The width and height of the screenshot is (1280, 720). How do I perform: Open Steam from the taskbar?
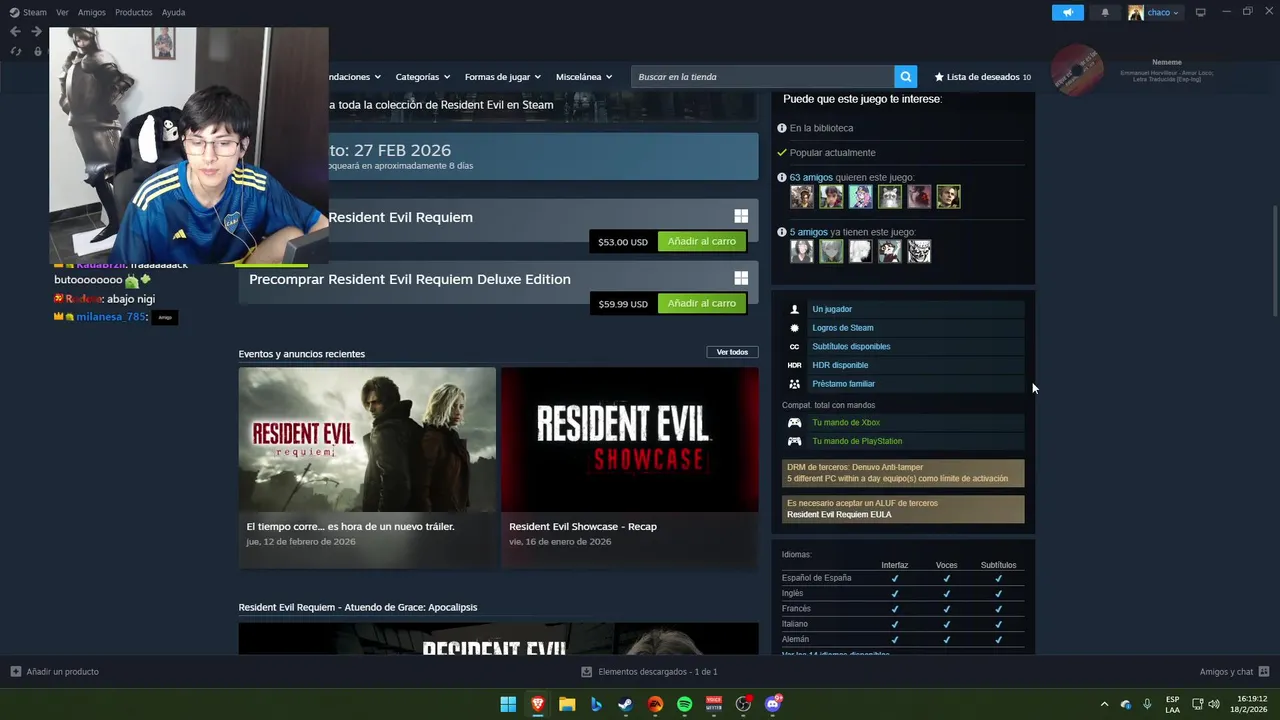coord(625,704)
